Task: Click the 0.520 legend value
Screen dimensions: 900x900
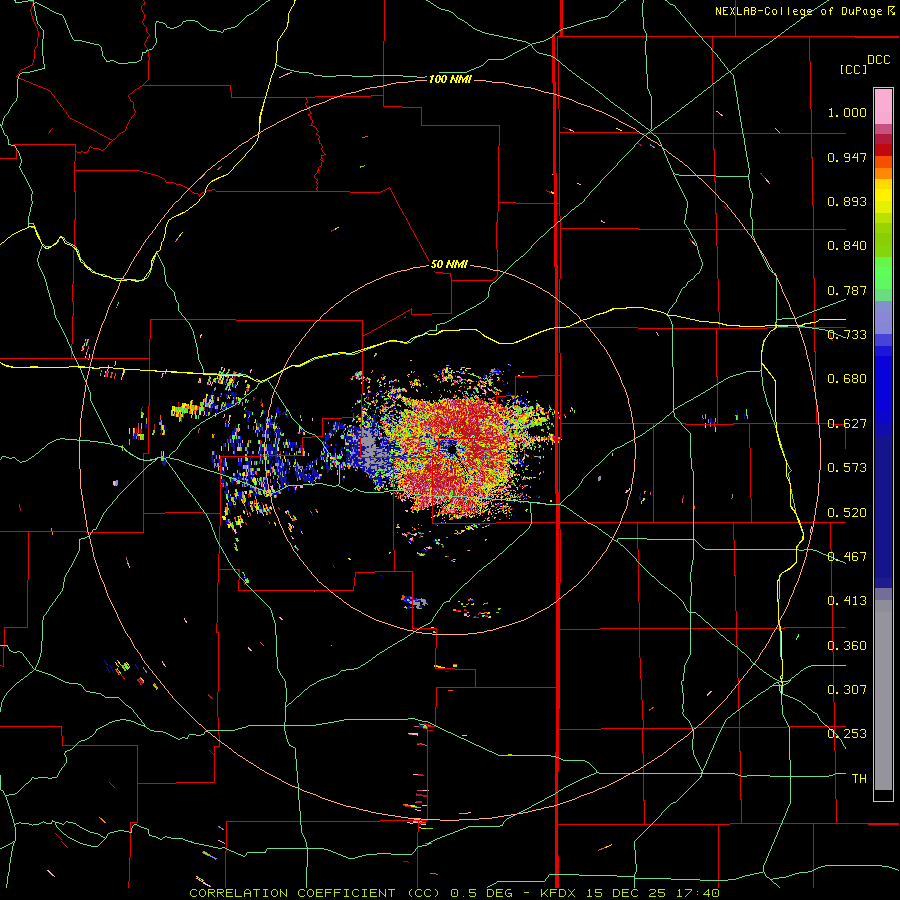Action: point(847,513)
